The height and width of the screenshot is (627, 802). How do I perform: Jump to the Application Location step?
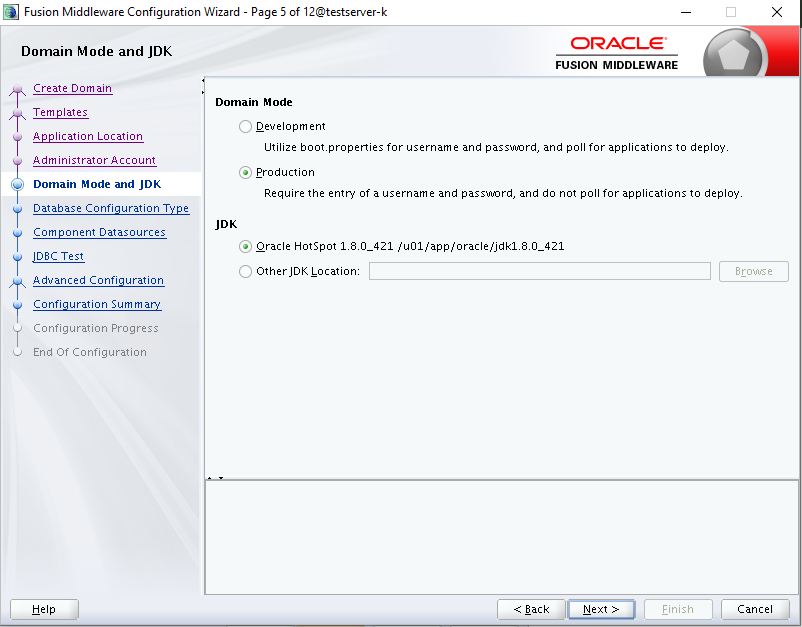tap(87, 136)
